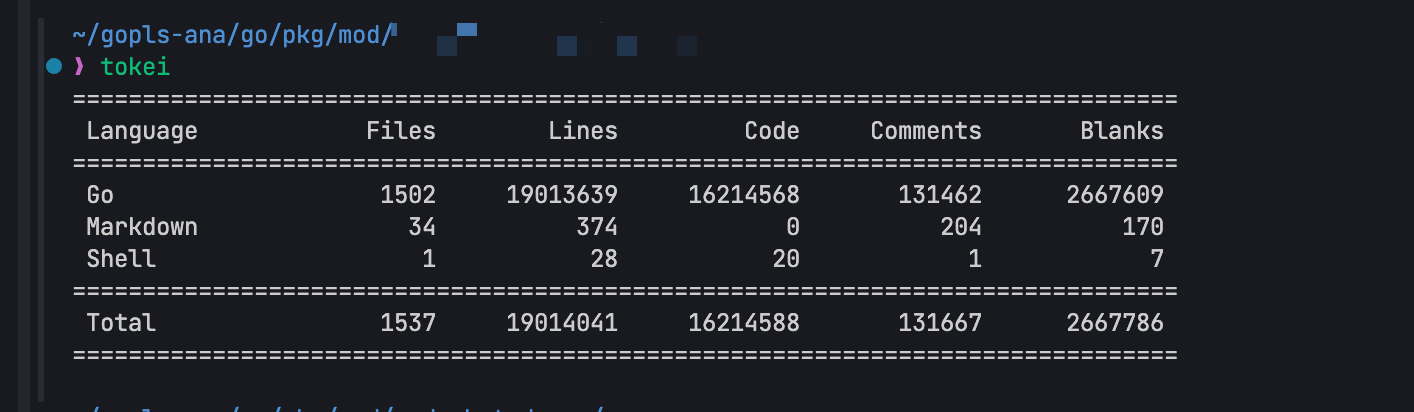
Task: Click the pink prompt arrow before tokei
Action: pos(79,67)
